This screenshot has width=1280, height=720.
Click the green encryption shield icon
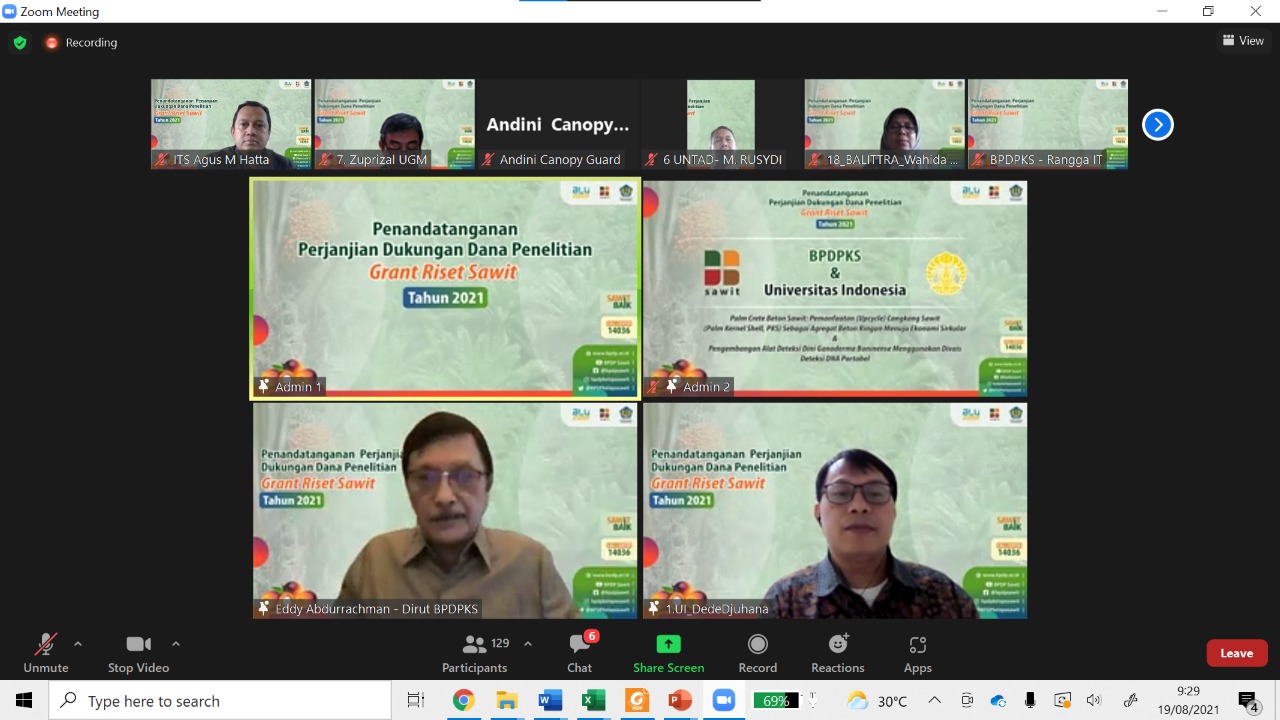pyautogui.click(x=19, y=43)
